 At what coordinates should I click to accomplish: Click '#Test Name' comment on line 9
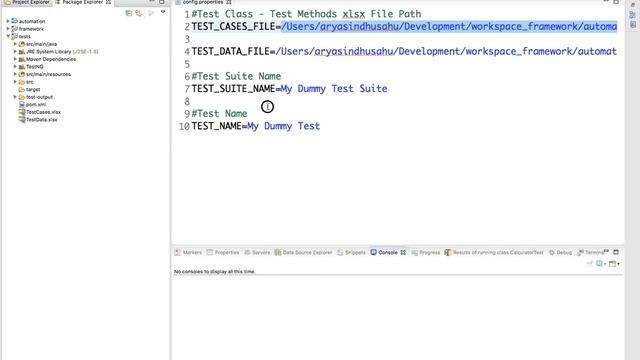pos(219,113)
